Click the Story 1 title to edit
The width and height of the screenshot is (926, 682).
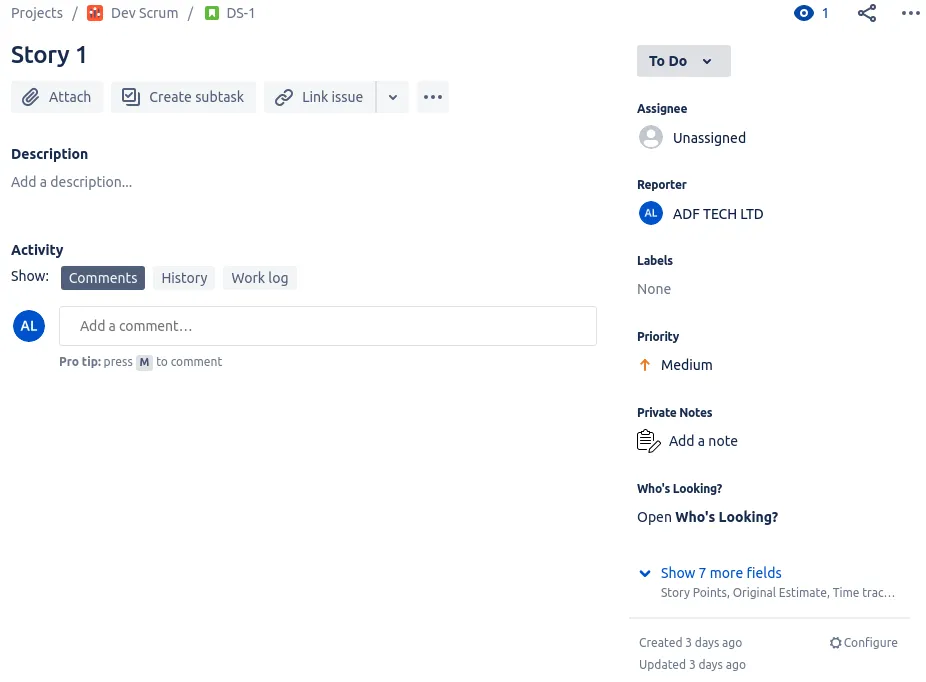49,55
